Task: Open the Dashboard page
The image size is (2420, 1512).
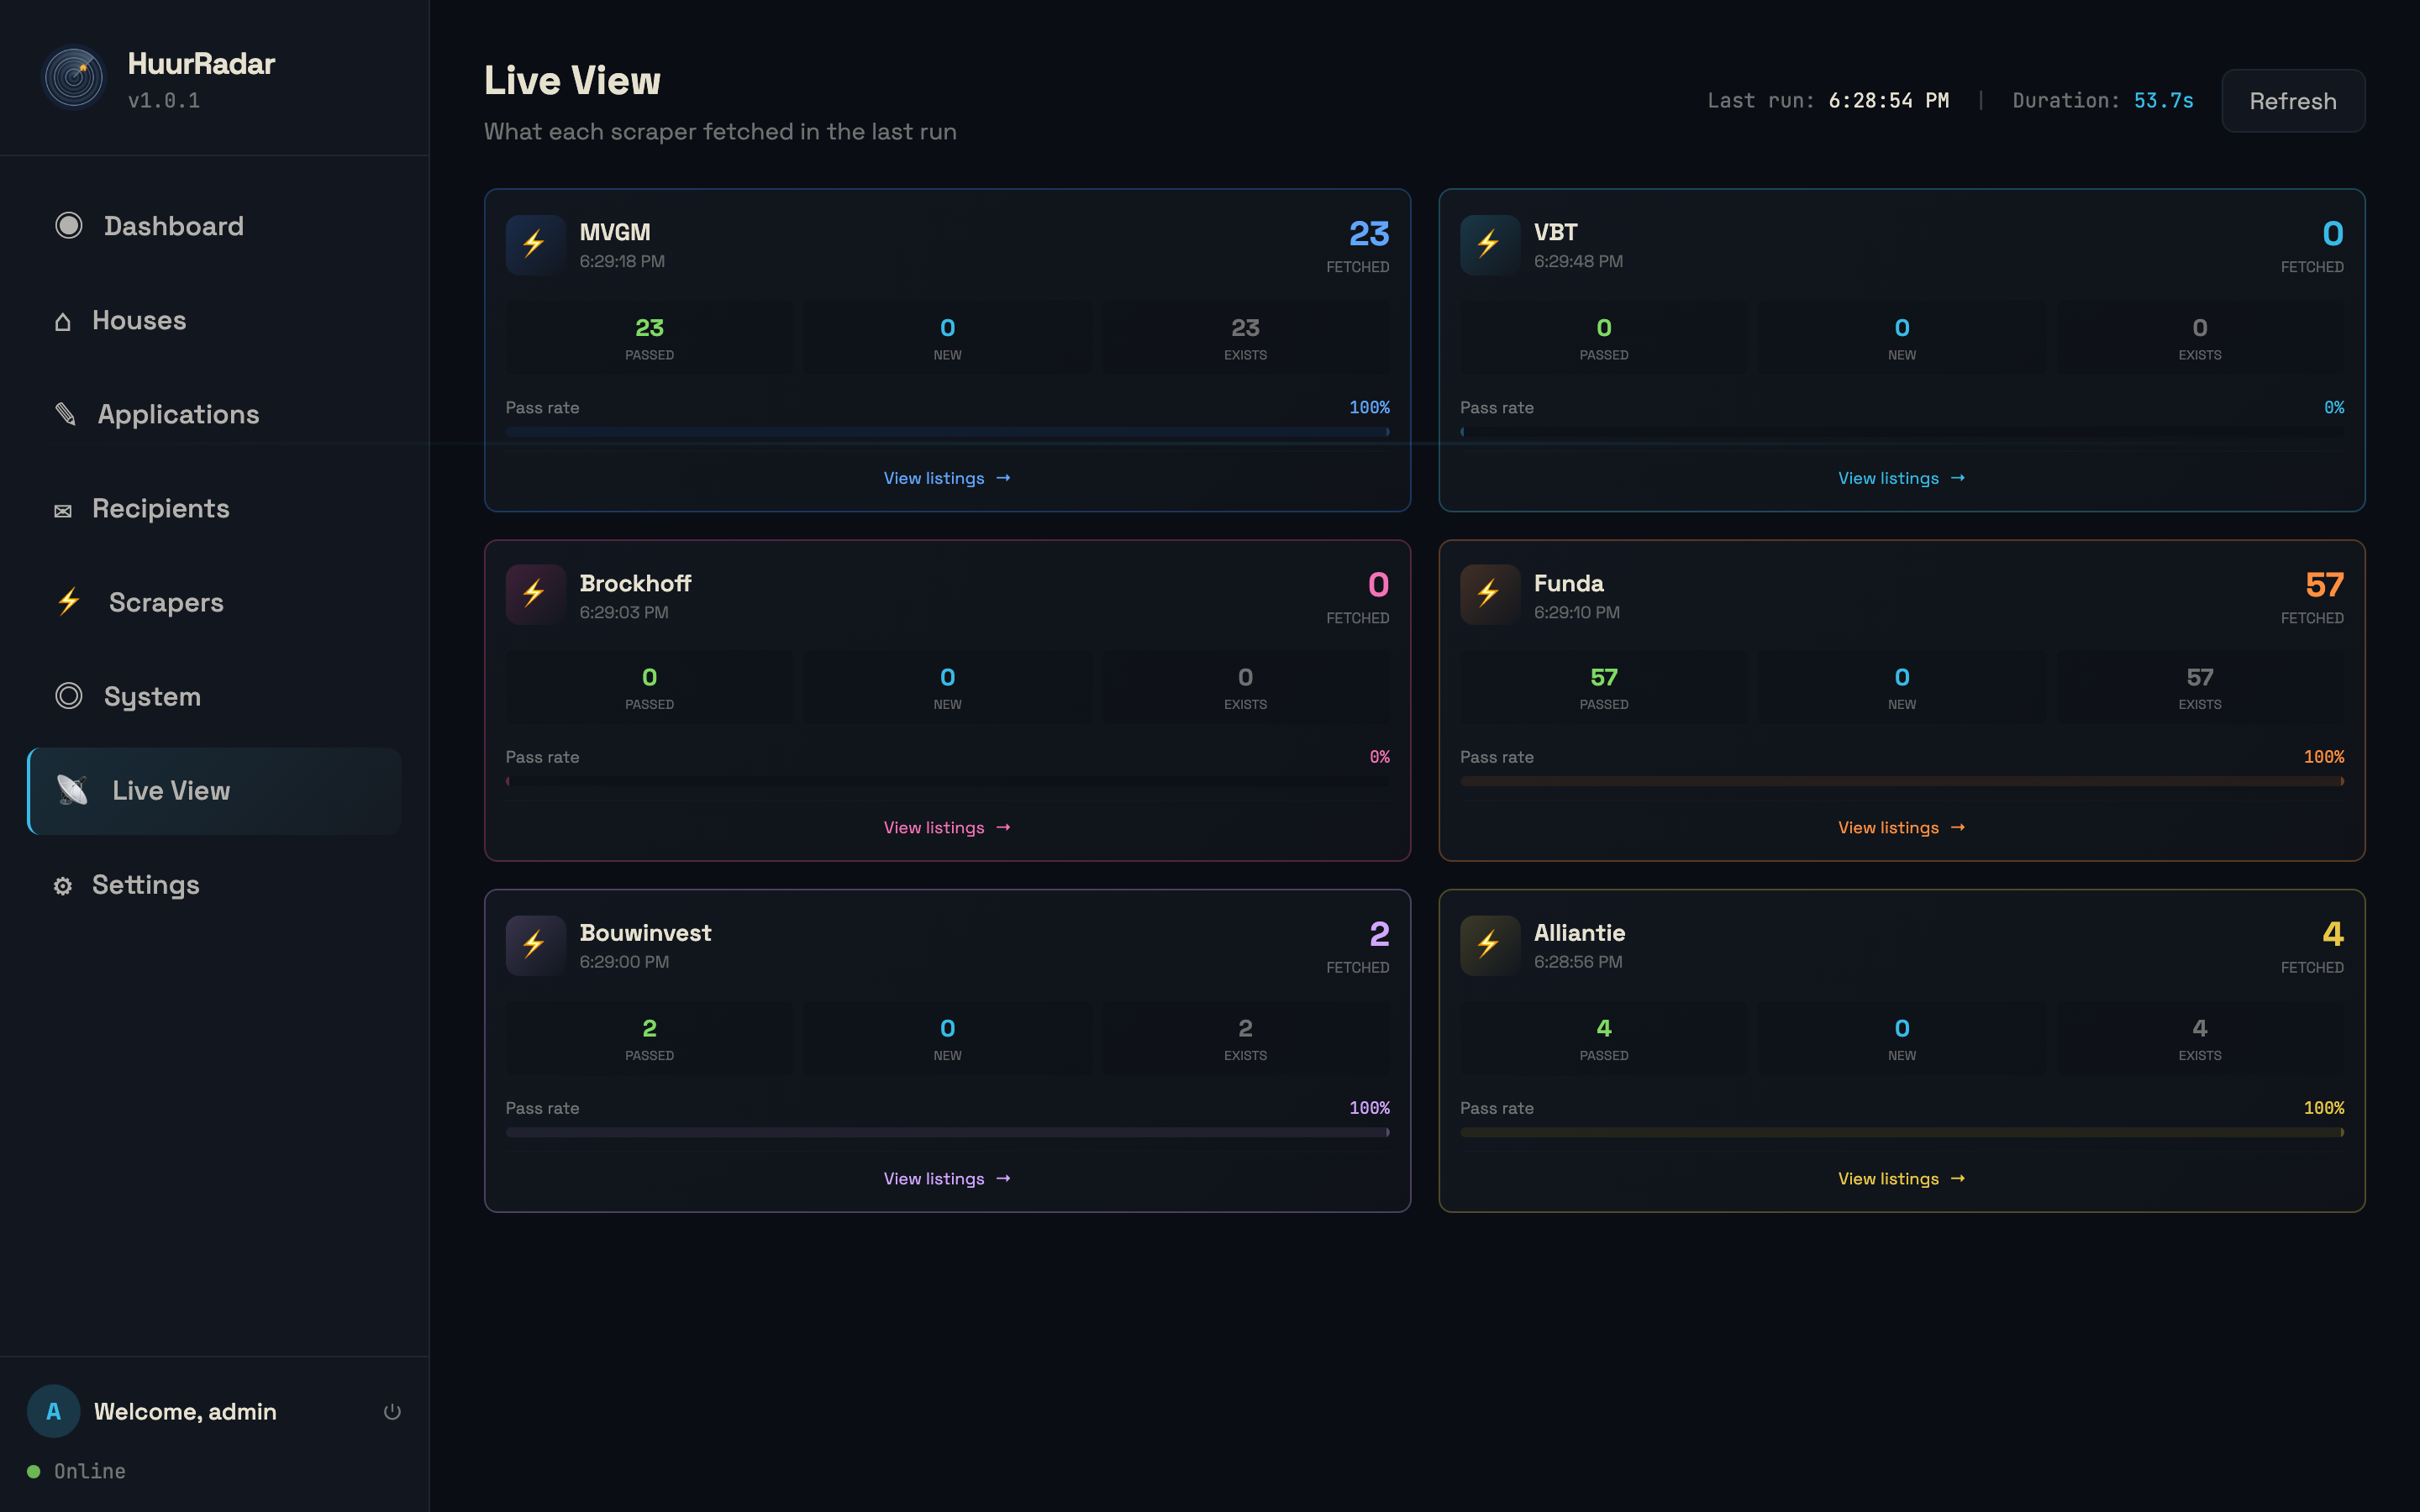Action: coord(214,226)
